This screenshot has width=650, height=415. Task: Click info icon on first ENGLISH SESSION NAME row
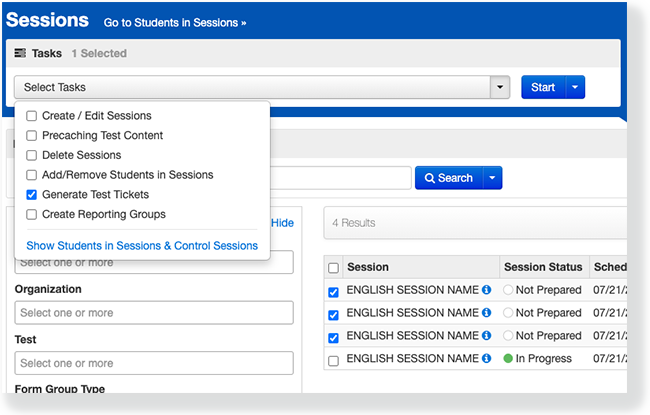click(487, 290)
